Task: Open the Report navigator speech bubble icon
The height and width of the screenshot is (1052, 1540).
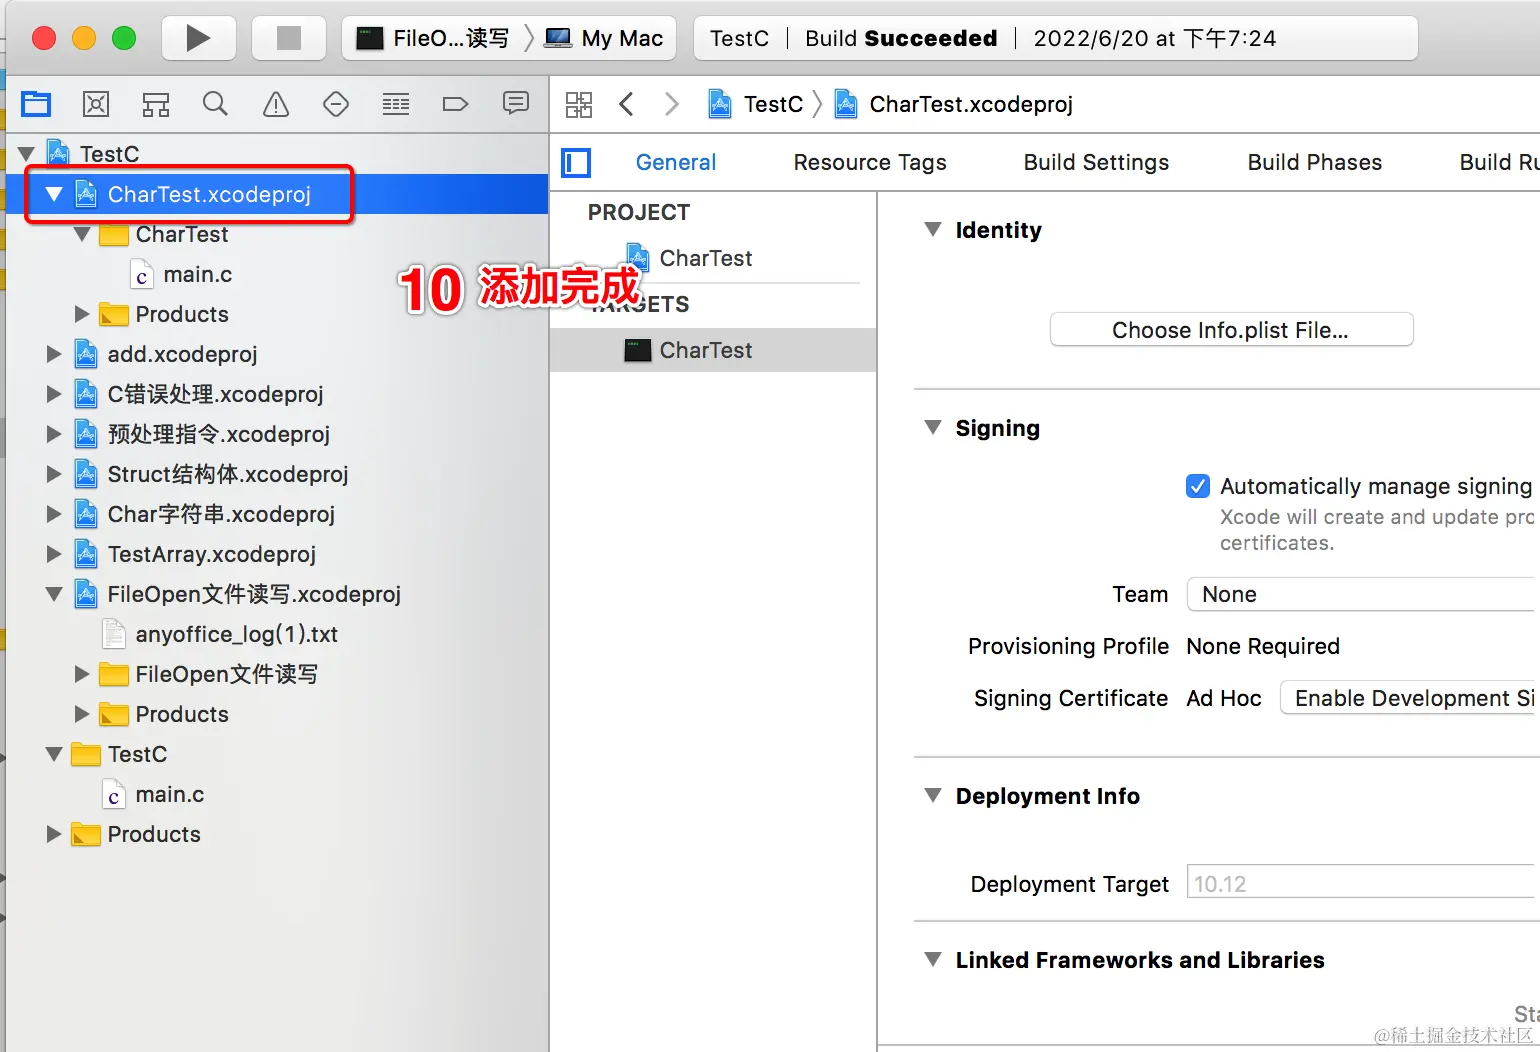Action: [516, 103]
